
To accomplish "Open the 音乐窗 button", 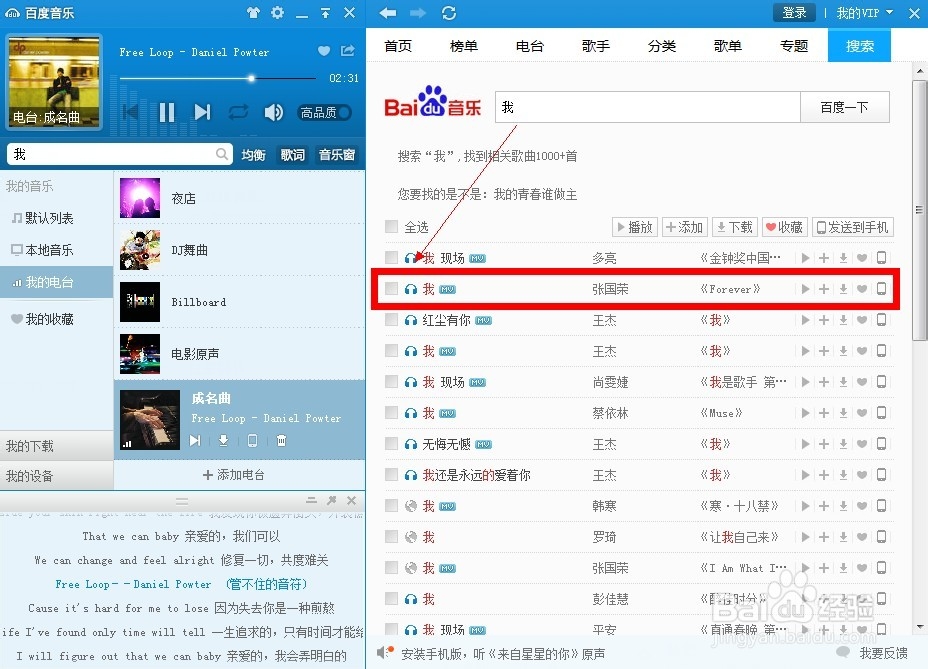I will tap(337, 155).
